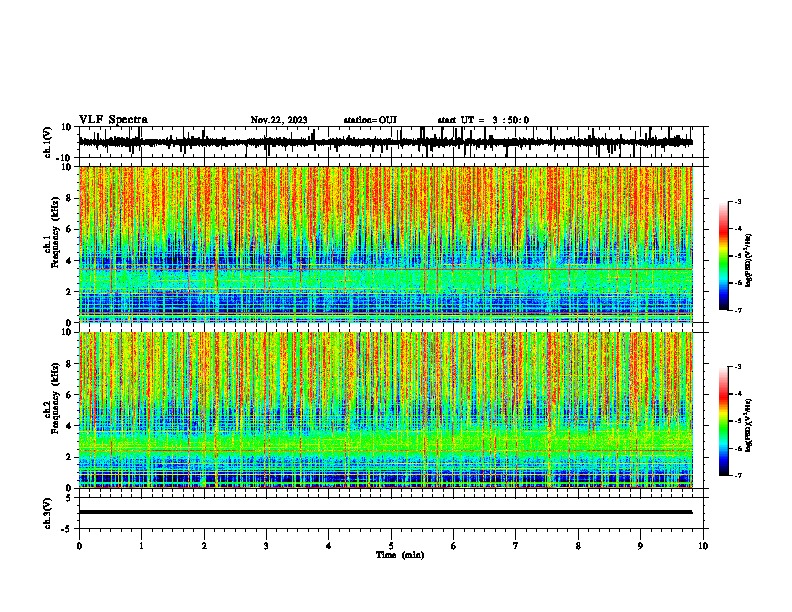The height and width of the screenshot is (612, 792).
Task: Click the "4" kHz tick on ch.2 frequency axis
Action: click(69, 426)
